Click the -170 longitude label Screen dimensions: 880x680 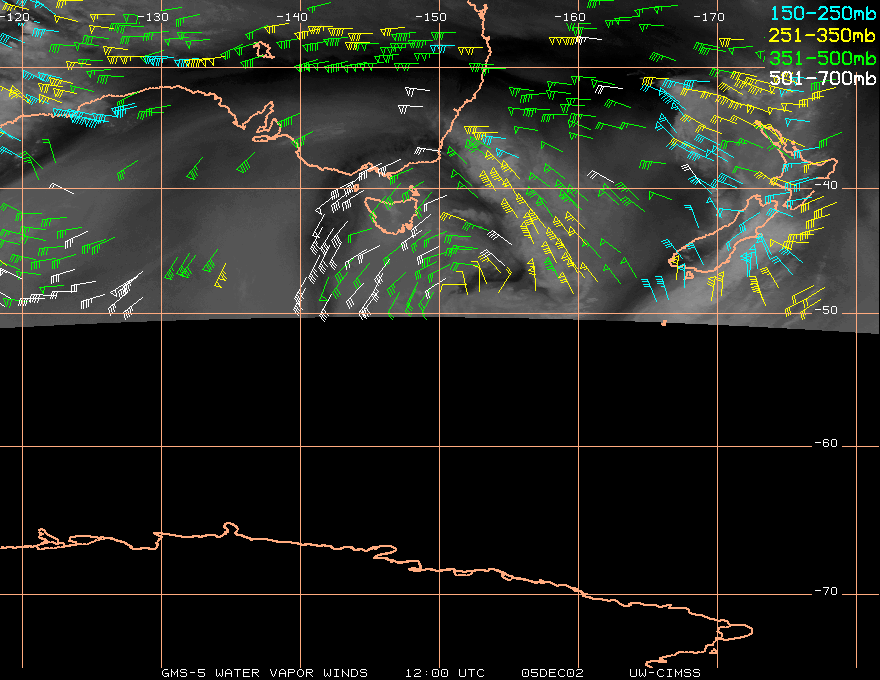click(x=709, y=17)
